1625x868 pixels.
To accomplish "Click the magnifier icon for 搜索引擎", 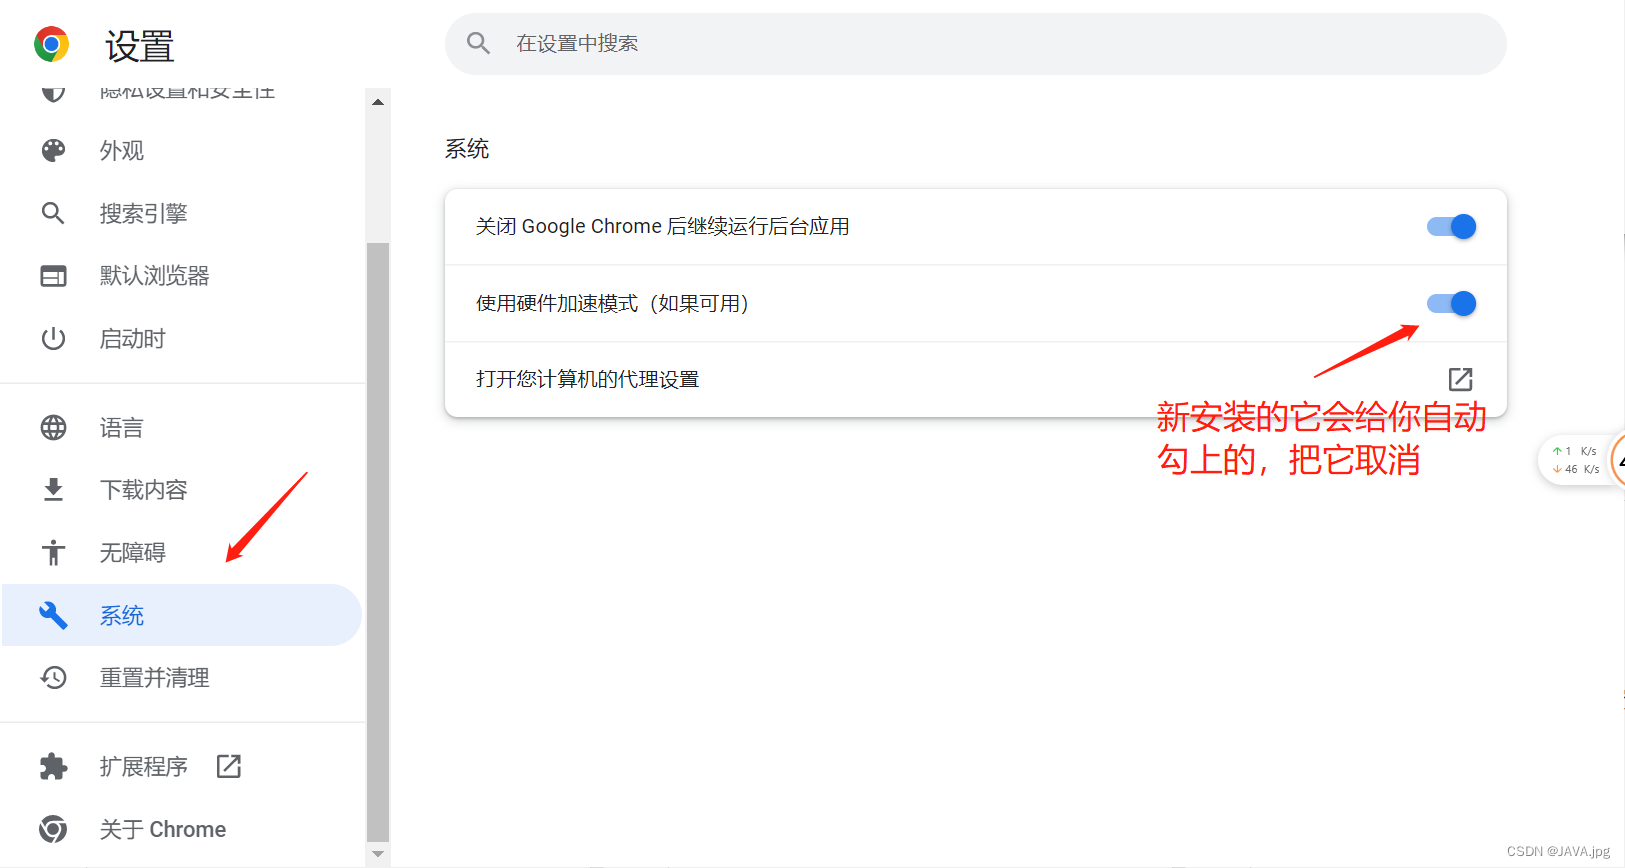I will point(53,213).
